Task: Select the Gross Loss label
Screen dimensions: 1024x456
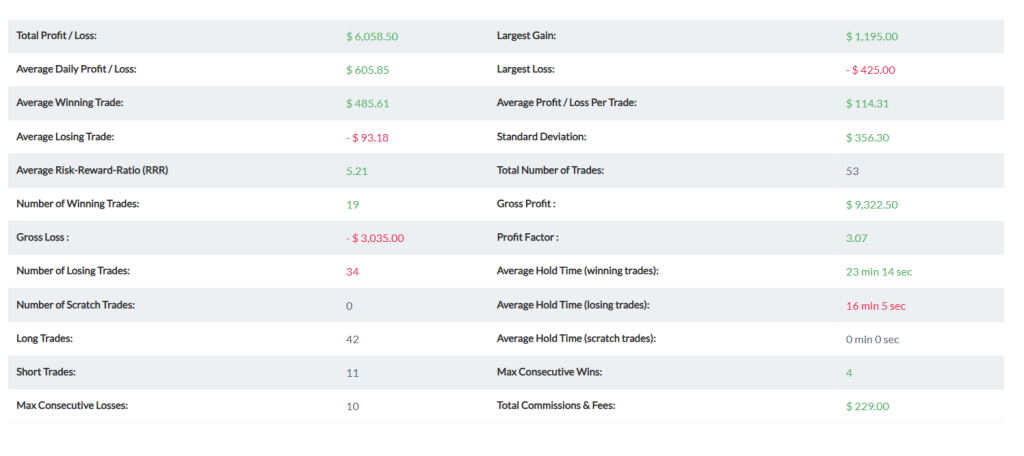Action: click(42, 237)
